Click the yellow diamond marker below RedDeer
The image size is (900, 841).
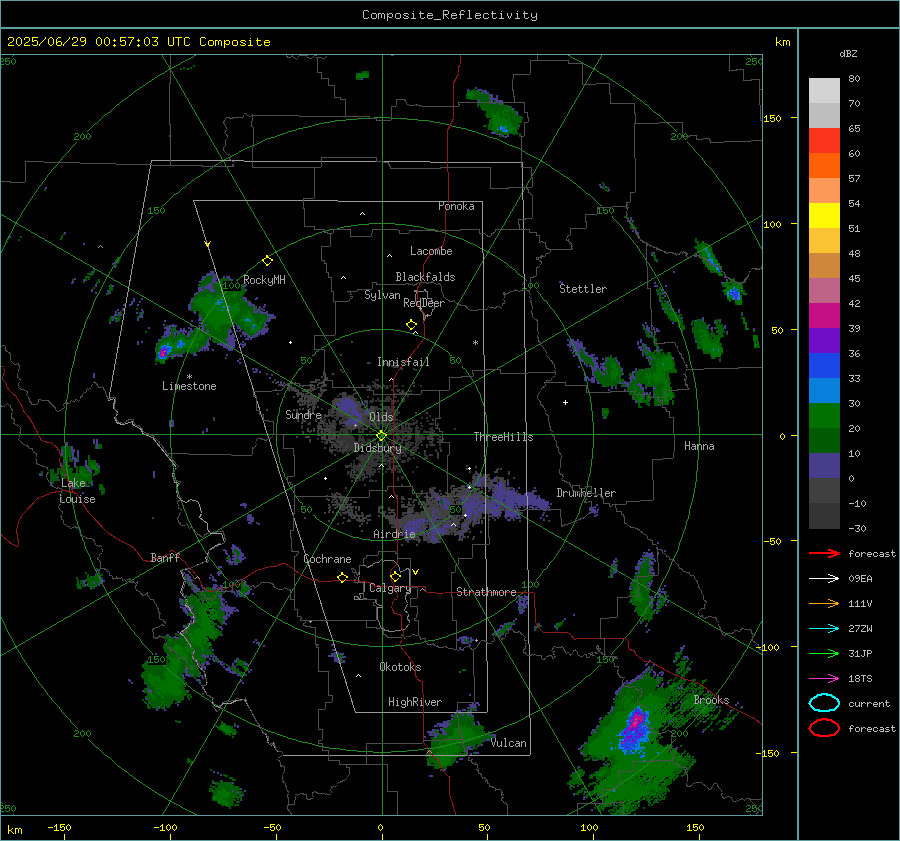[x=411, y=325]
